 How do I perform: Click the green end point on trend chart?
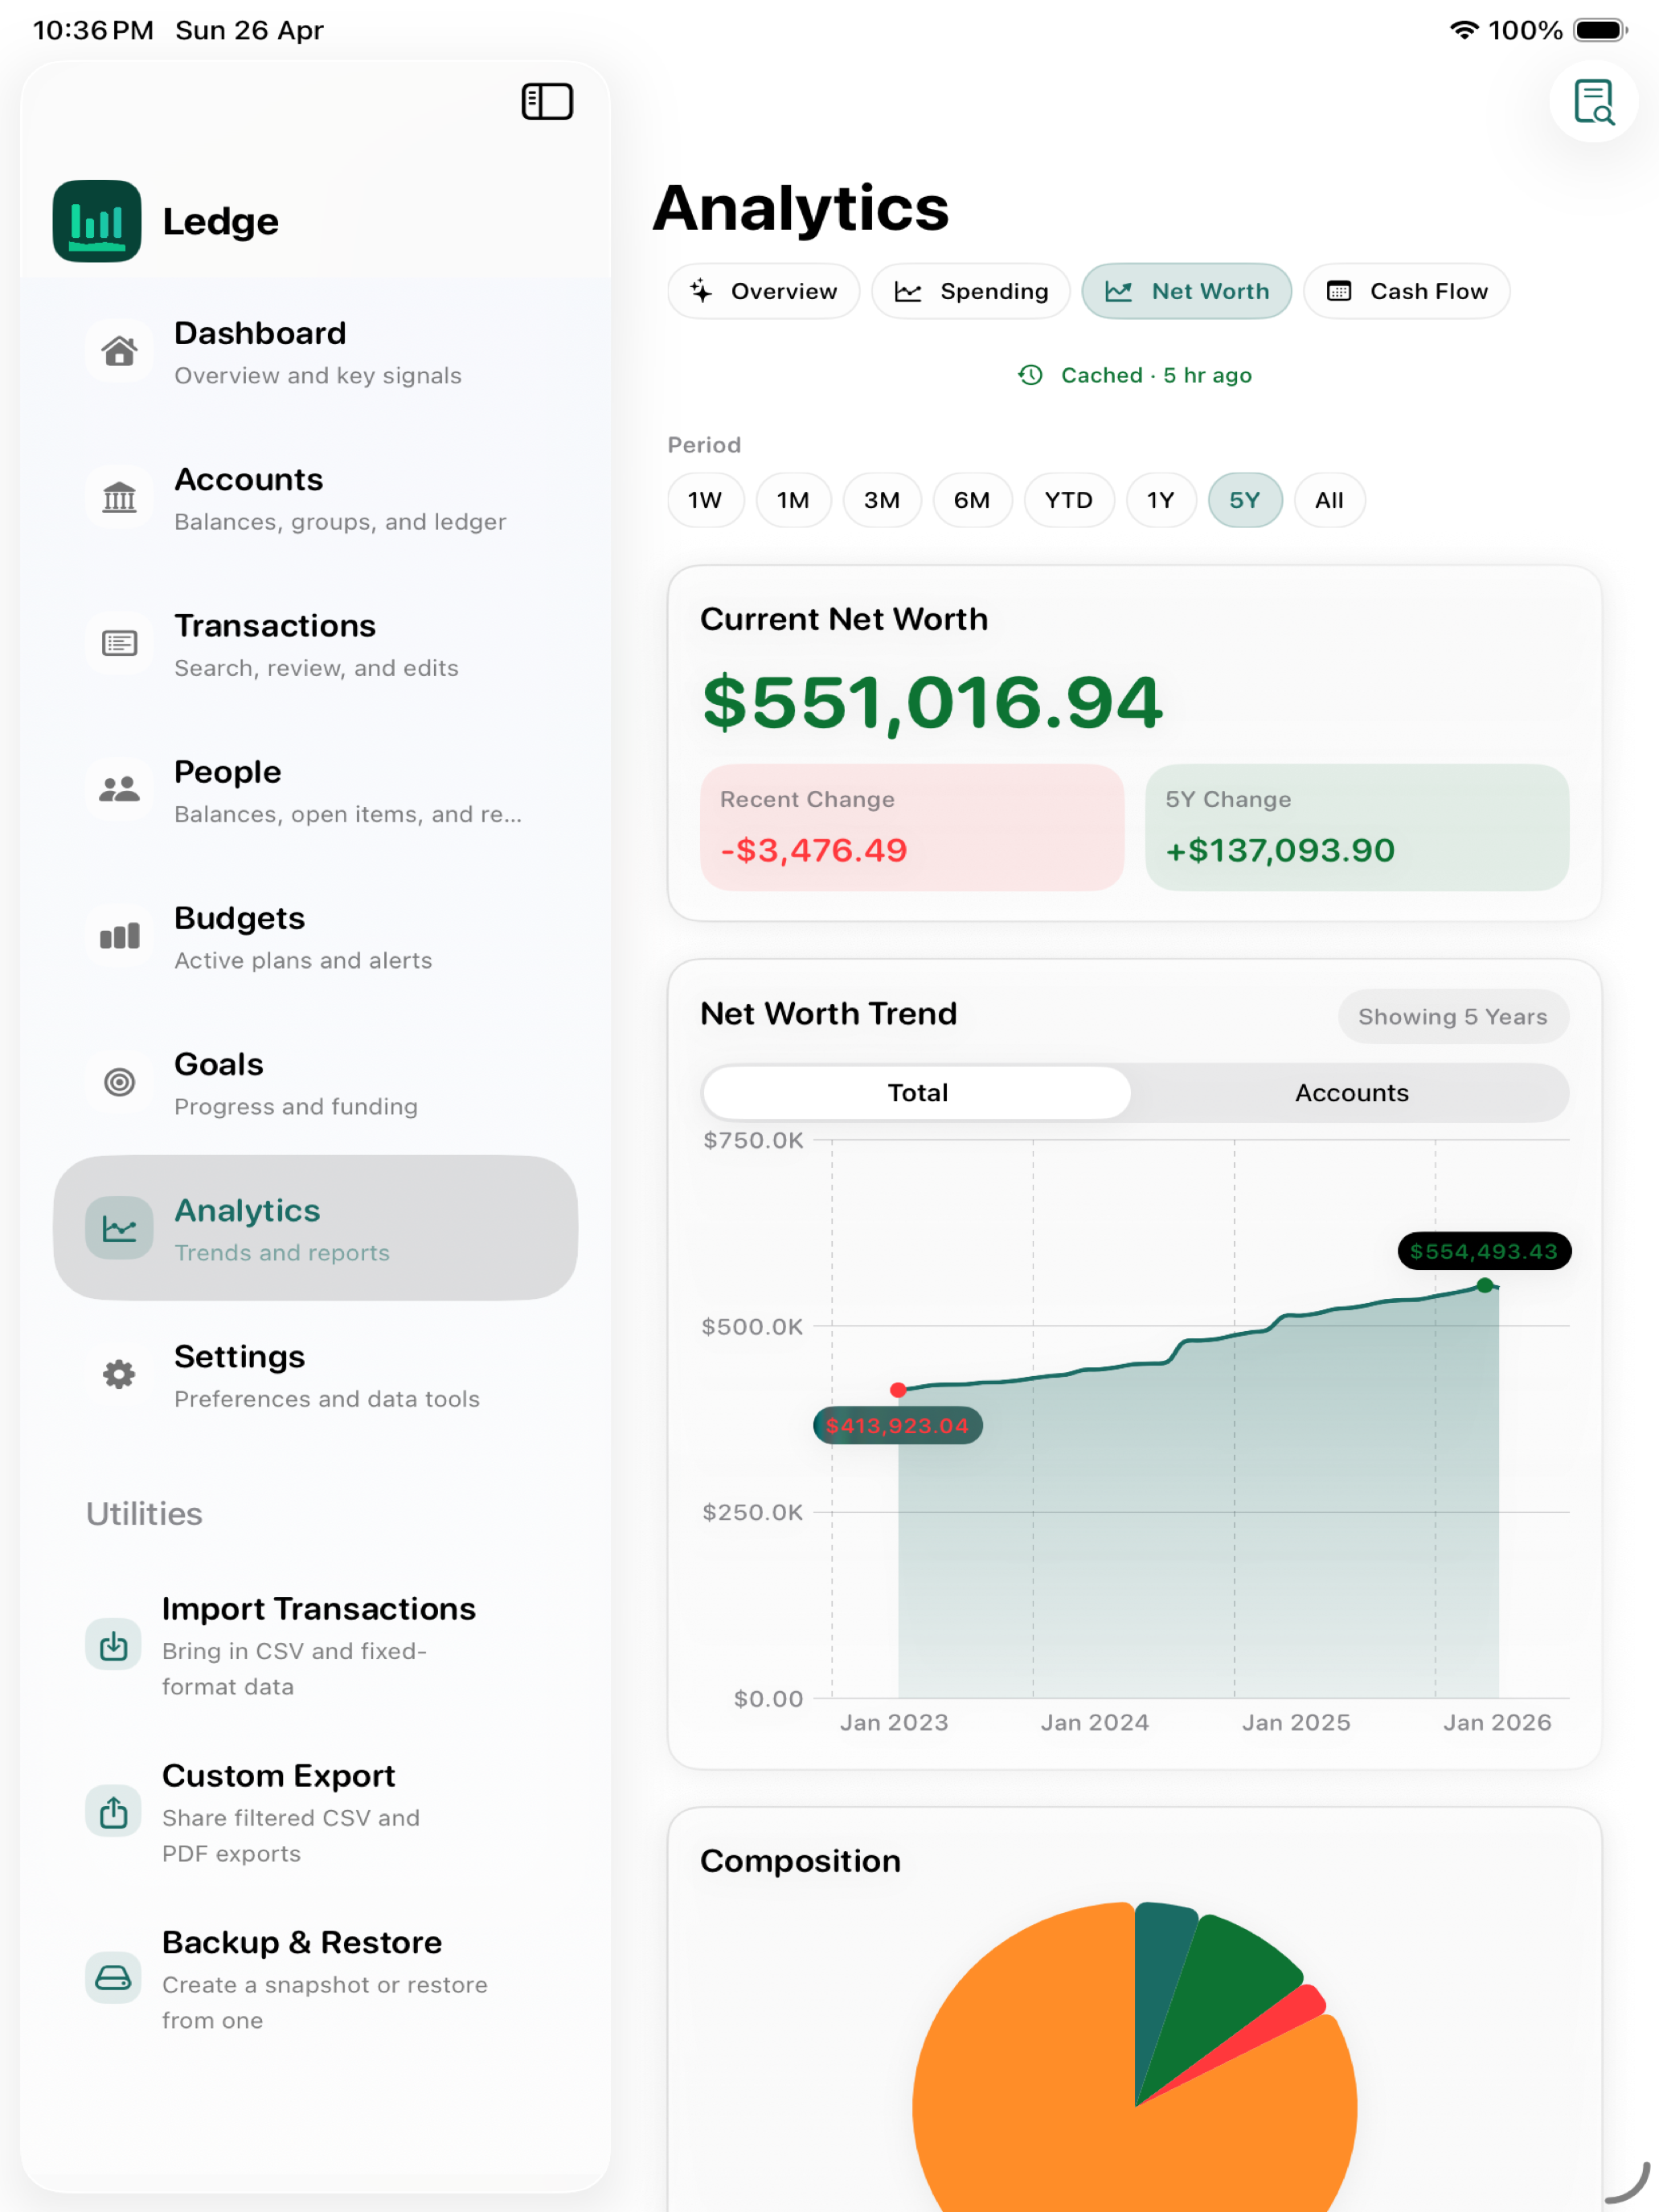click(x=1485, y=1285)
